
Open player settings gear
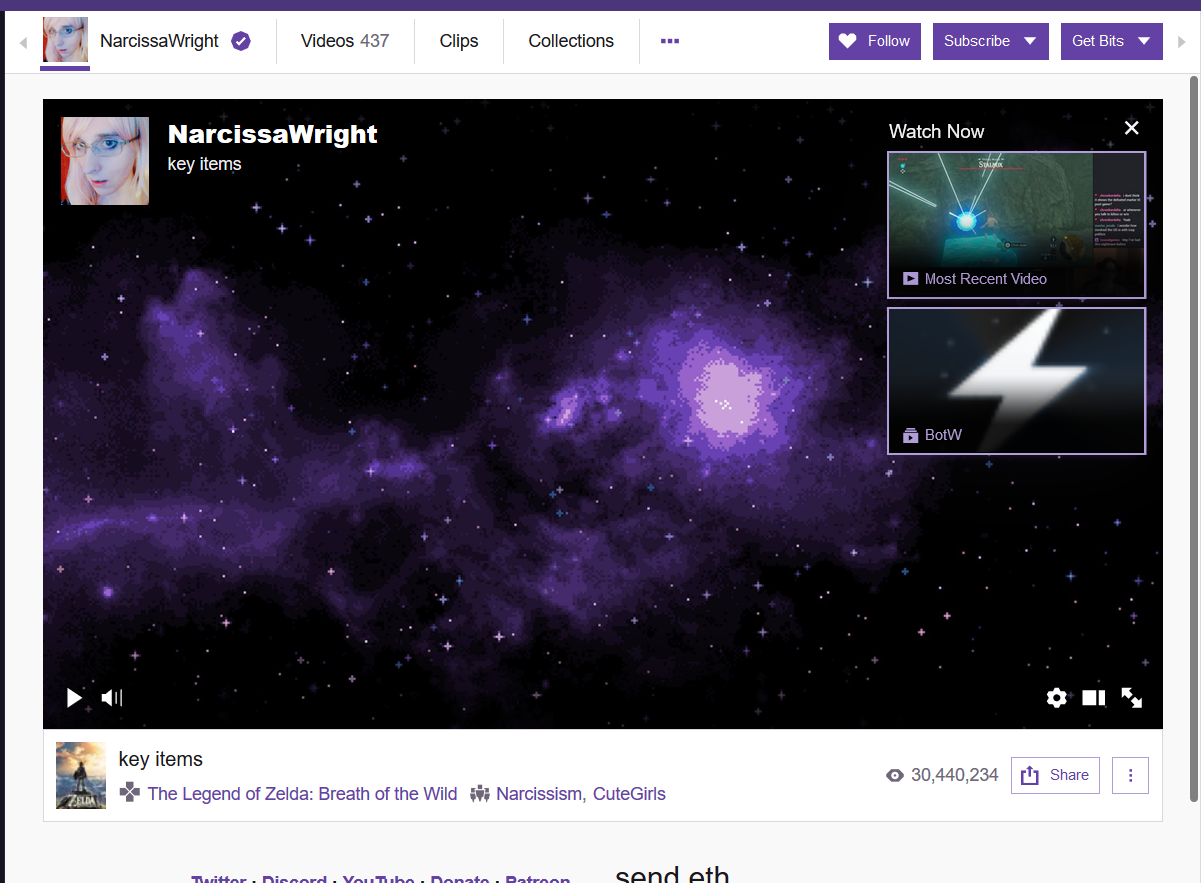(1057, 698)
